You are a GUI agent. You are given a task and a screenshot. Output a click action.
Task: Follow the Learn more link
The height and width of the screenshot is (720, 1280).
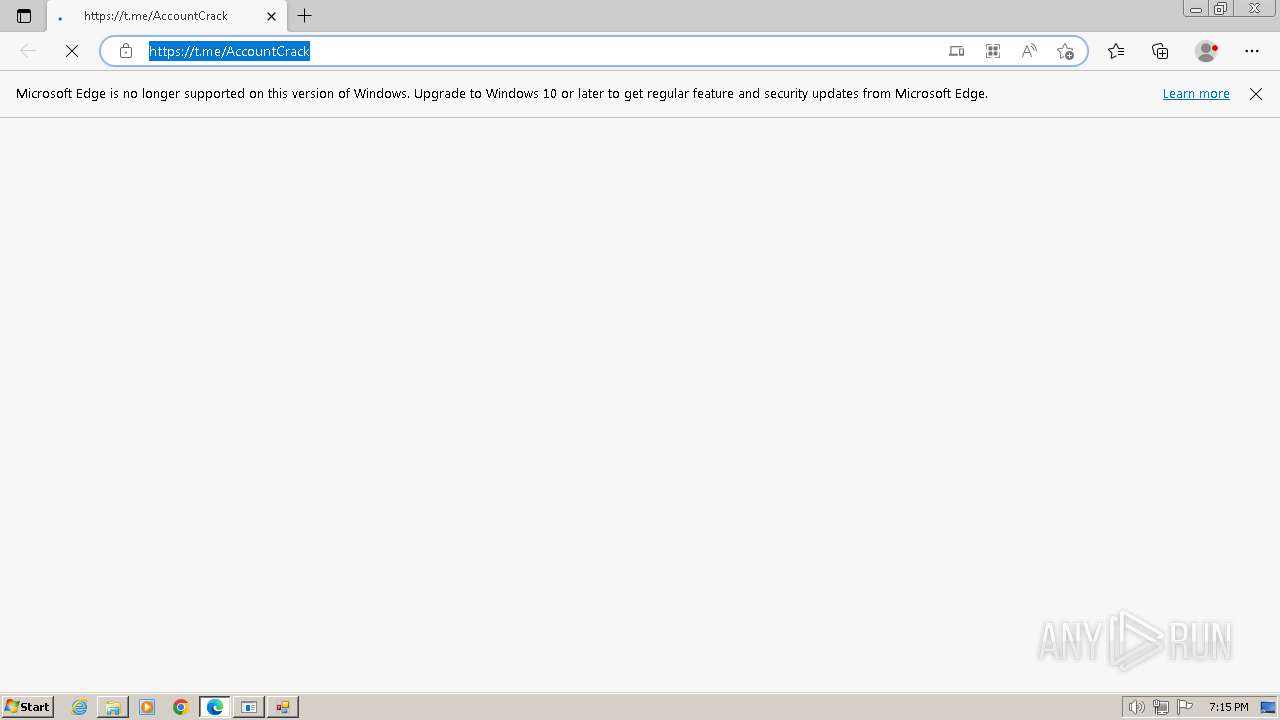[1196, 94]
